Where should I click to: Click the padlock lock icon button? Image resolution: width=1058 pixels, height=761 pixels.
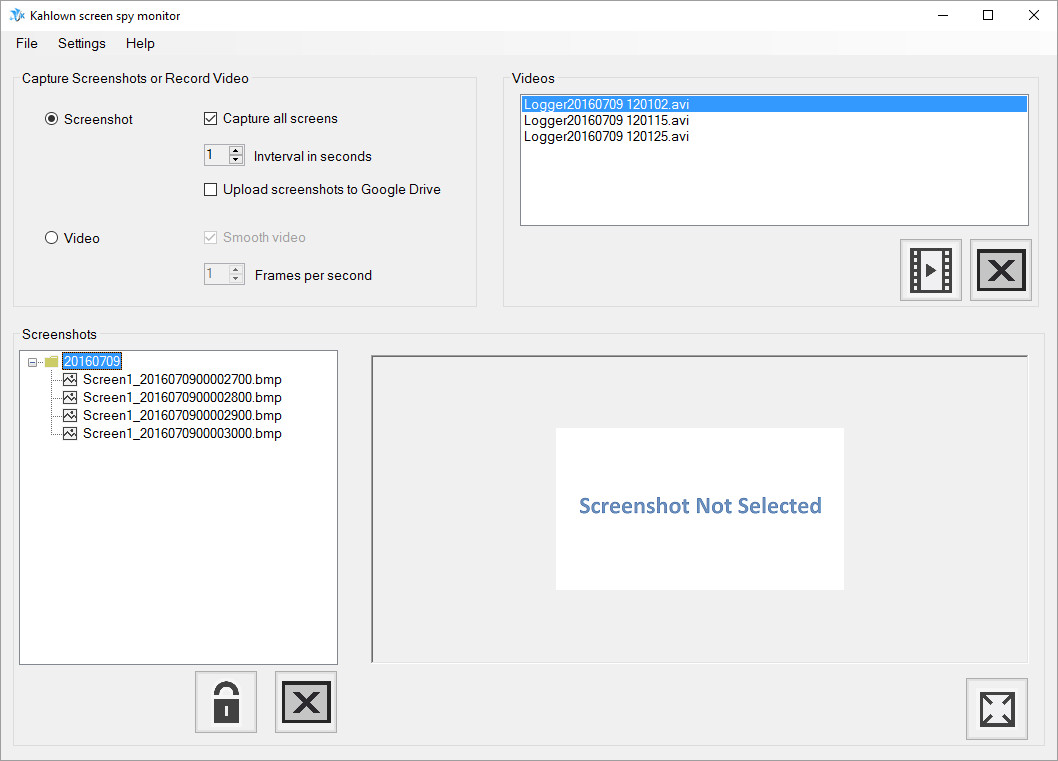coord(226,702)
